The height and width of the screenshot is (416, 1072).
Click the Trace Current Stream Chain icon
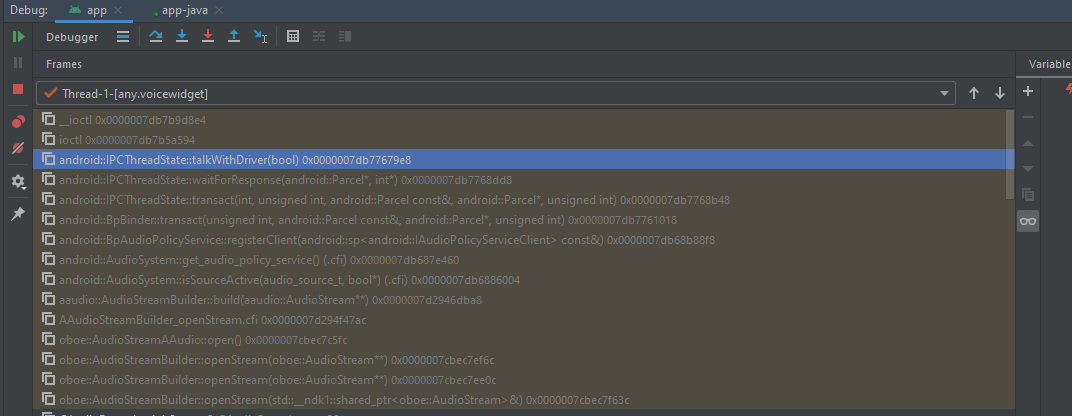pyautogui.click(x=319, y=36)
